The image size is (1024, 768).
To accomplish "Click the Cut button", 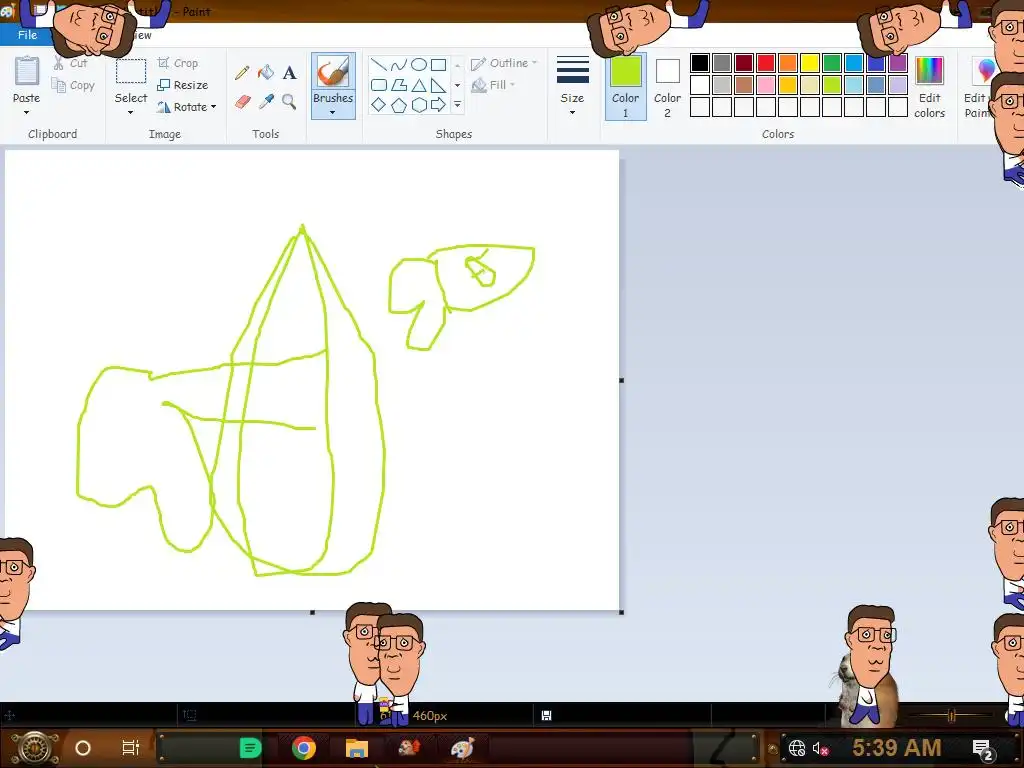I will pos(71,63).
